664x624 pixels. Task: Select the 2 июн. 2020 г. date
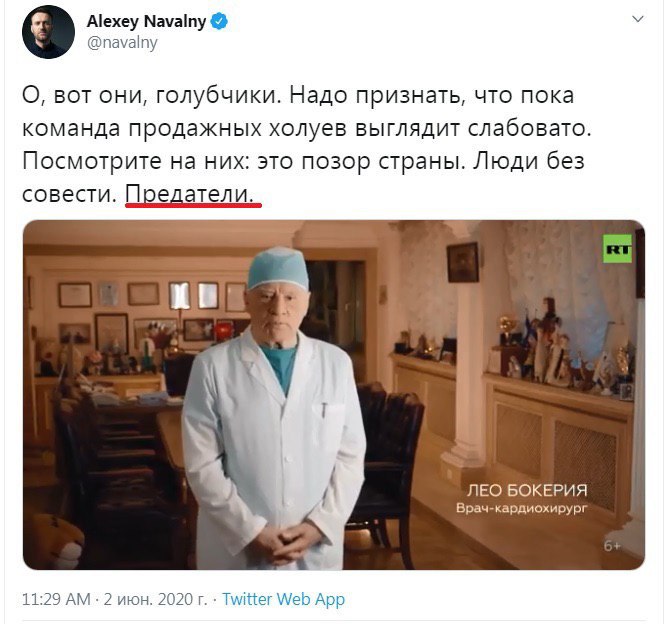click(155, 599)
